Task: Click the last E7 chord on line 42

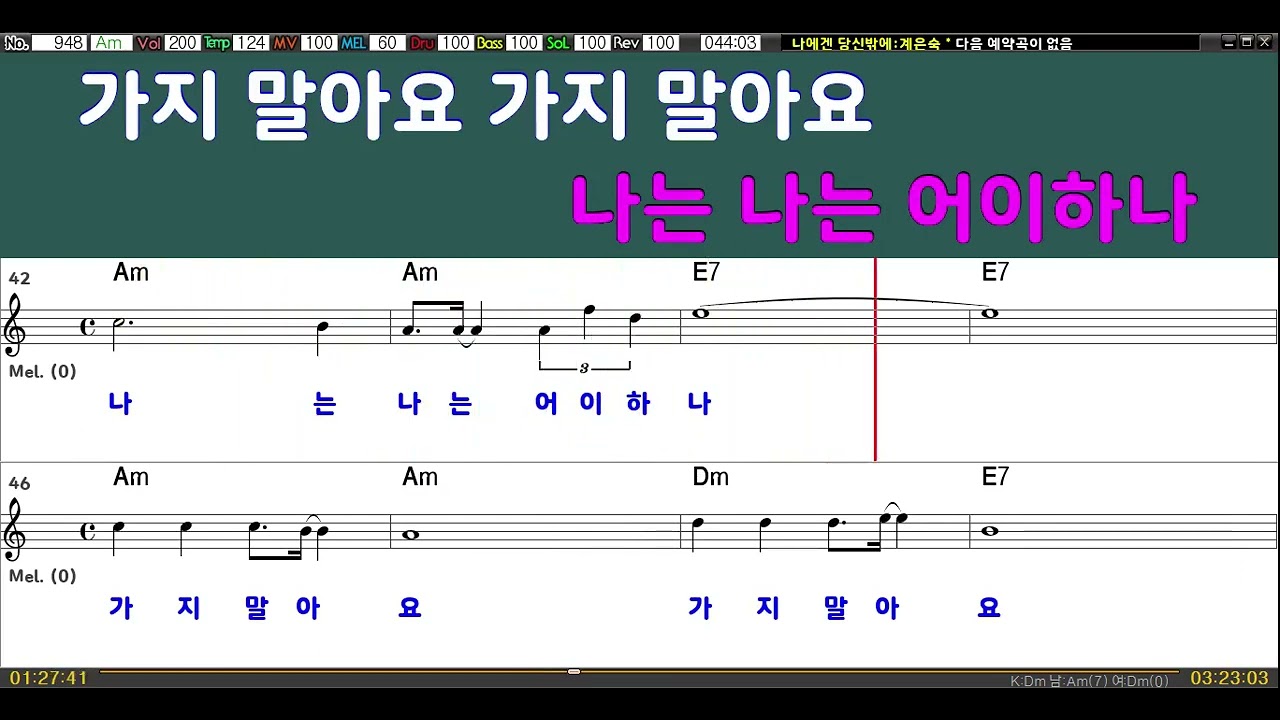Action: point(995,273)
